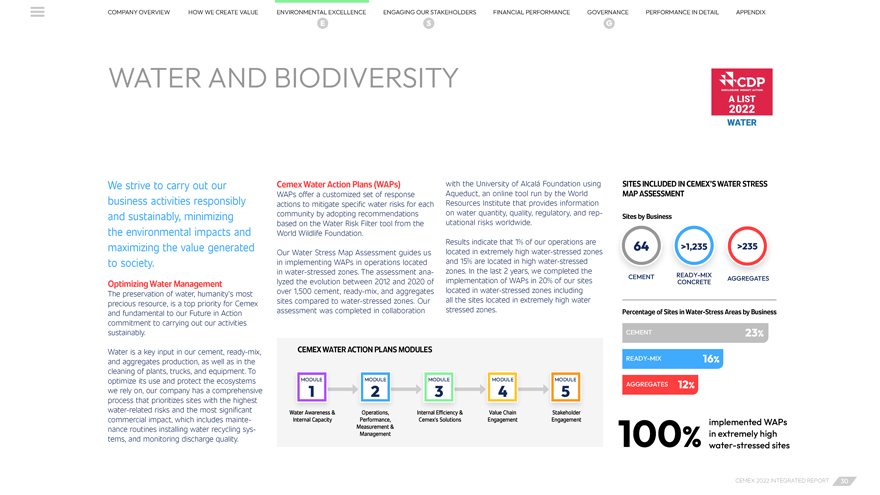Go to Company Overview section

139,12
